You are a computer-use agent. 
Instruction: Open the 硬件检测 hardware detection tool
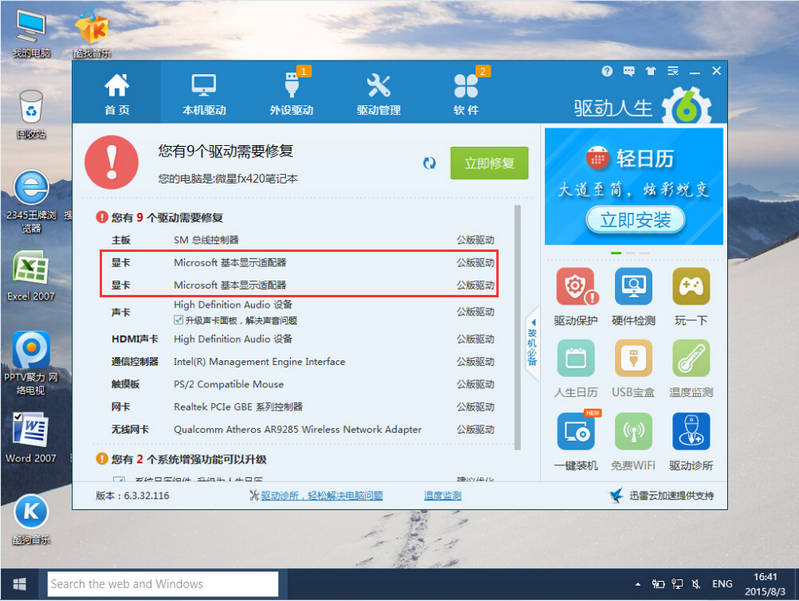[x=633, y=297]
